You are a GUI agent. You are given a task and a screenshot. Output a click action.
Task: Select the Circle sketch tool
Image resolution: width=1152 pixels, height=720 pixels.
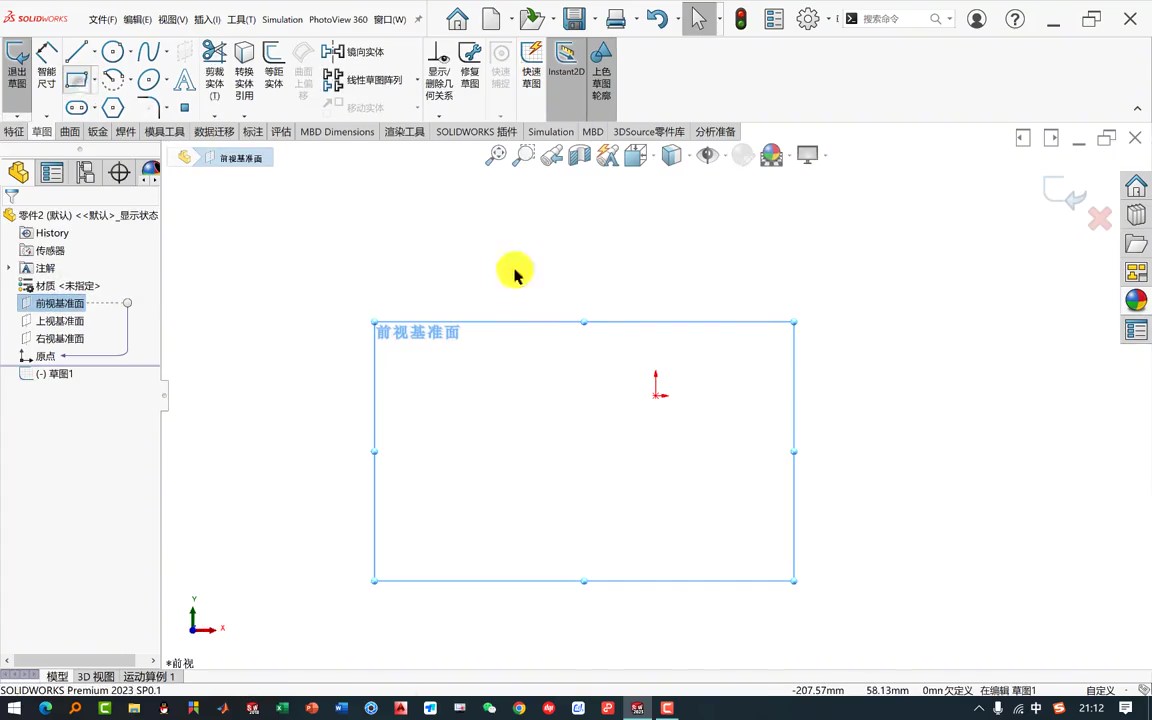click(112, 51)
